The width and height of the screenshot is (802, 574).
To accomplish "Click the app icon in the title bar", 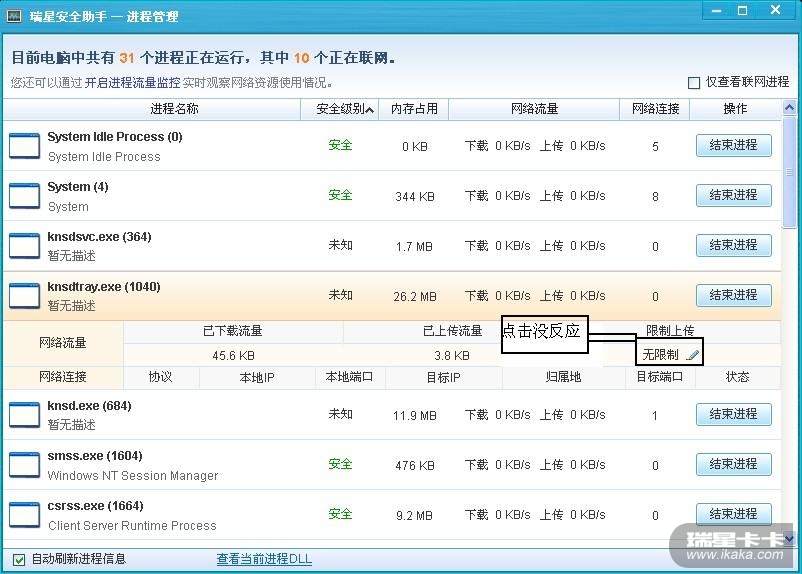I will pos(14,16).
